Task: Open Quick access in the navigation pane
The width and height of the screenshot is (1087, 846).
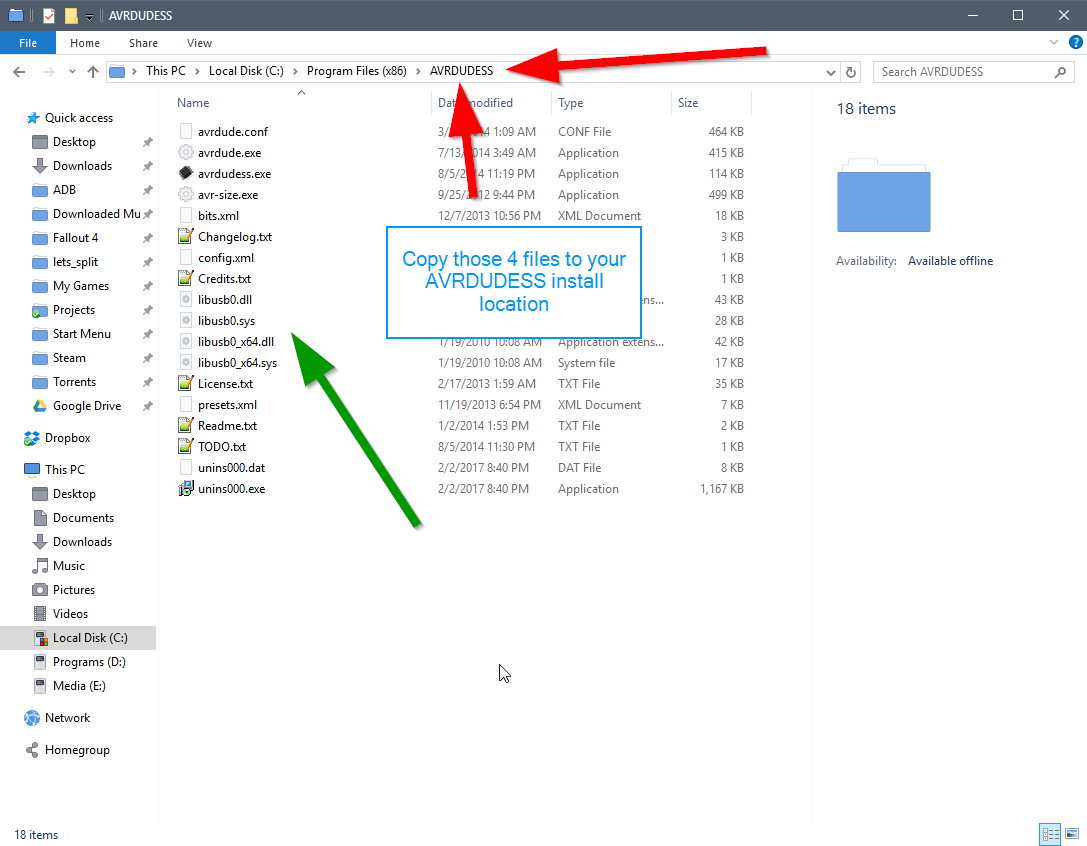Action: [78, 118]
